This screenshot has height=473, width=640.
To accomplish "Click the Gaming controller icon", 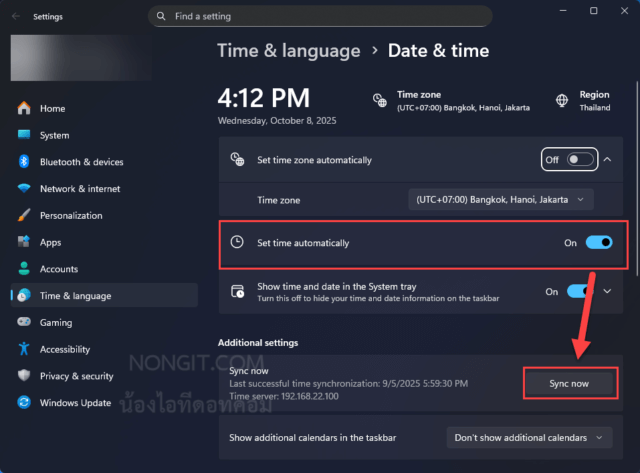I will 24,322.
